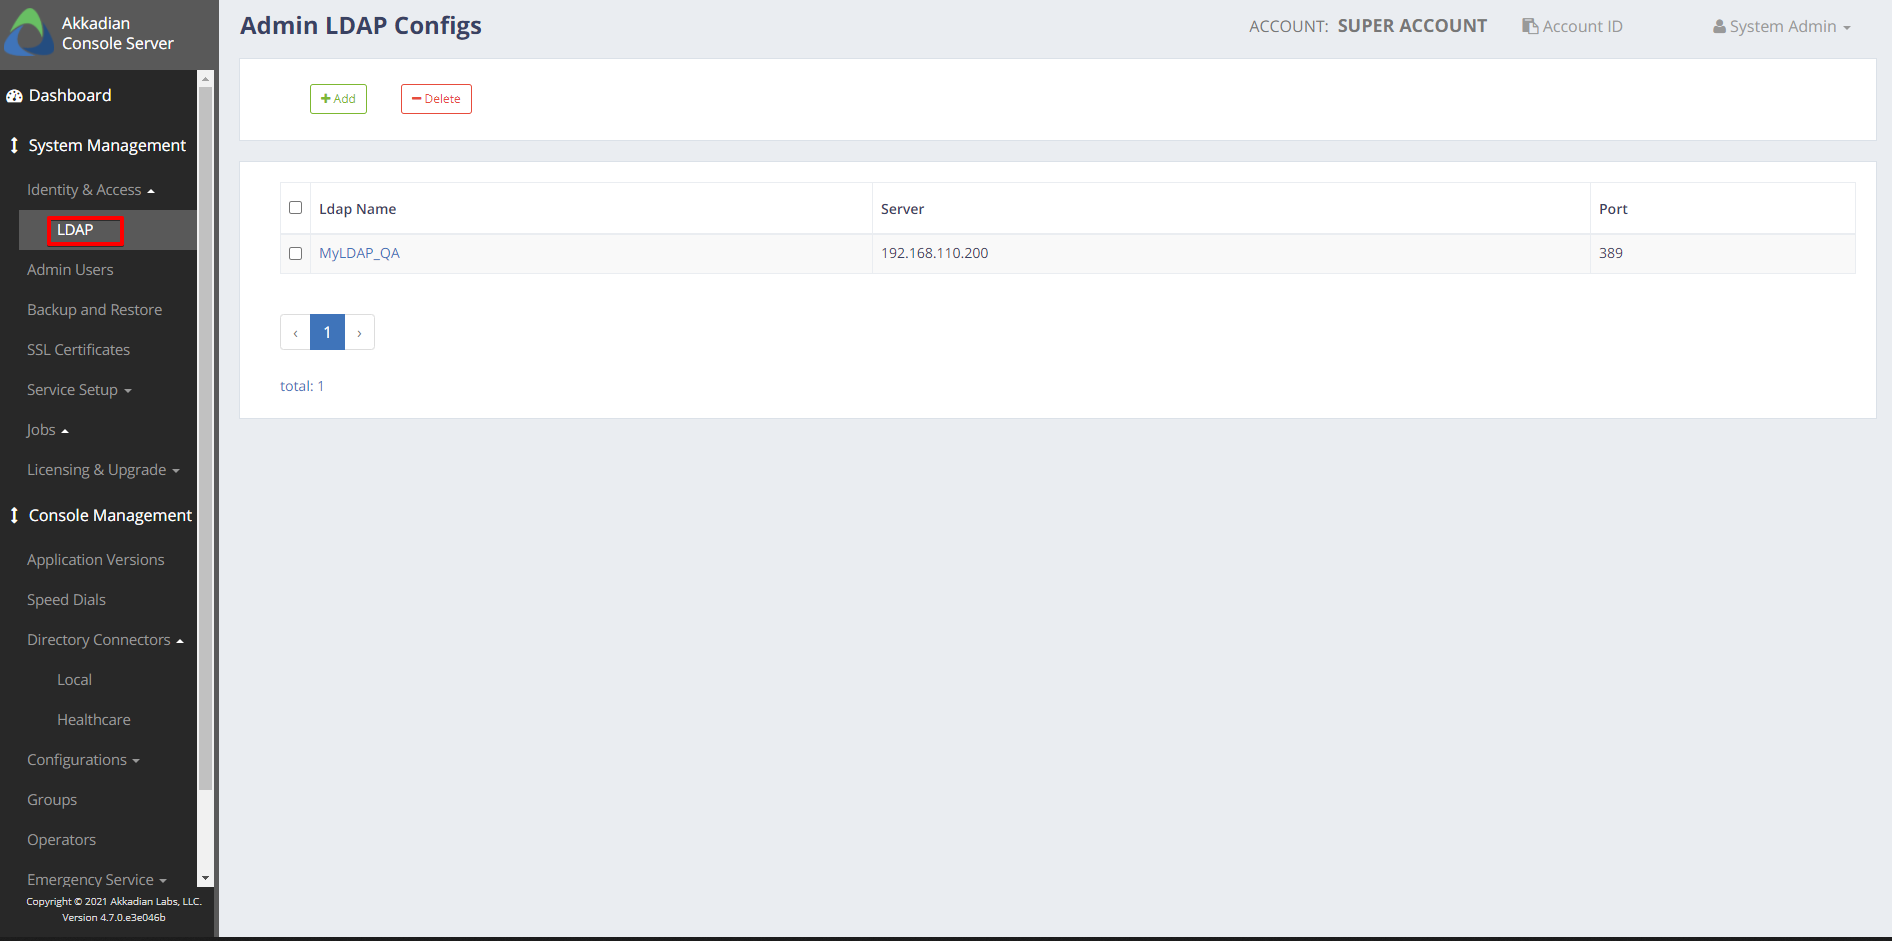Click the Account ID copy icon
Image resolution: width=1892 pixels, height=941 pixels.
click(1530, 26)
